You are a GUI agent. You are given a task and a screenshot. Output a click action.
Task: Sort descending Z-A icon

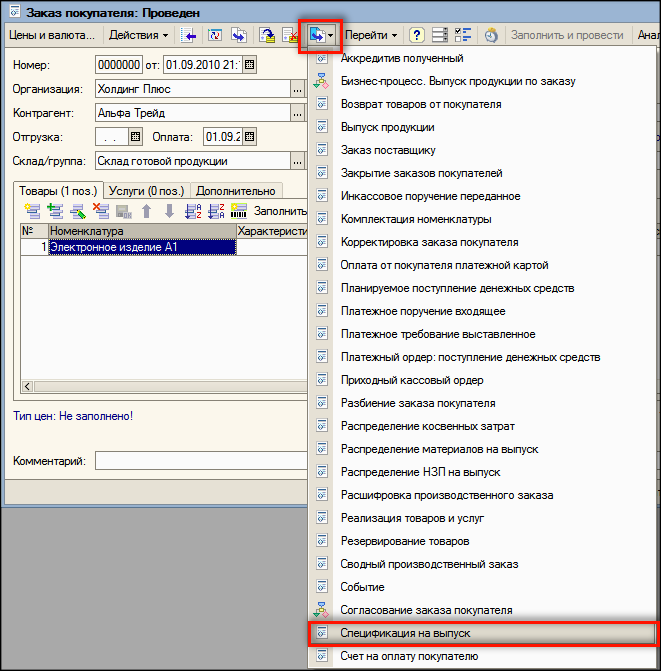point(216,211)
